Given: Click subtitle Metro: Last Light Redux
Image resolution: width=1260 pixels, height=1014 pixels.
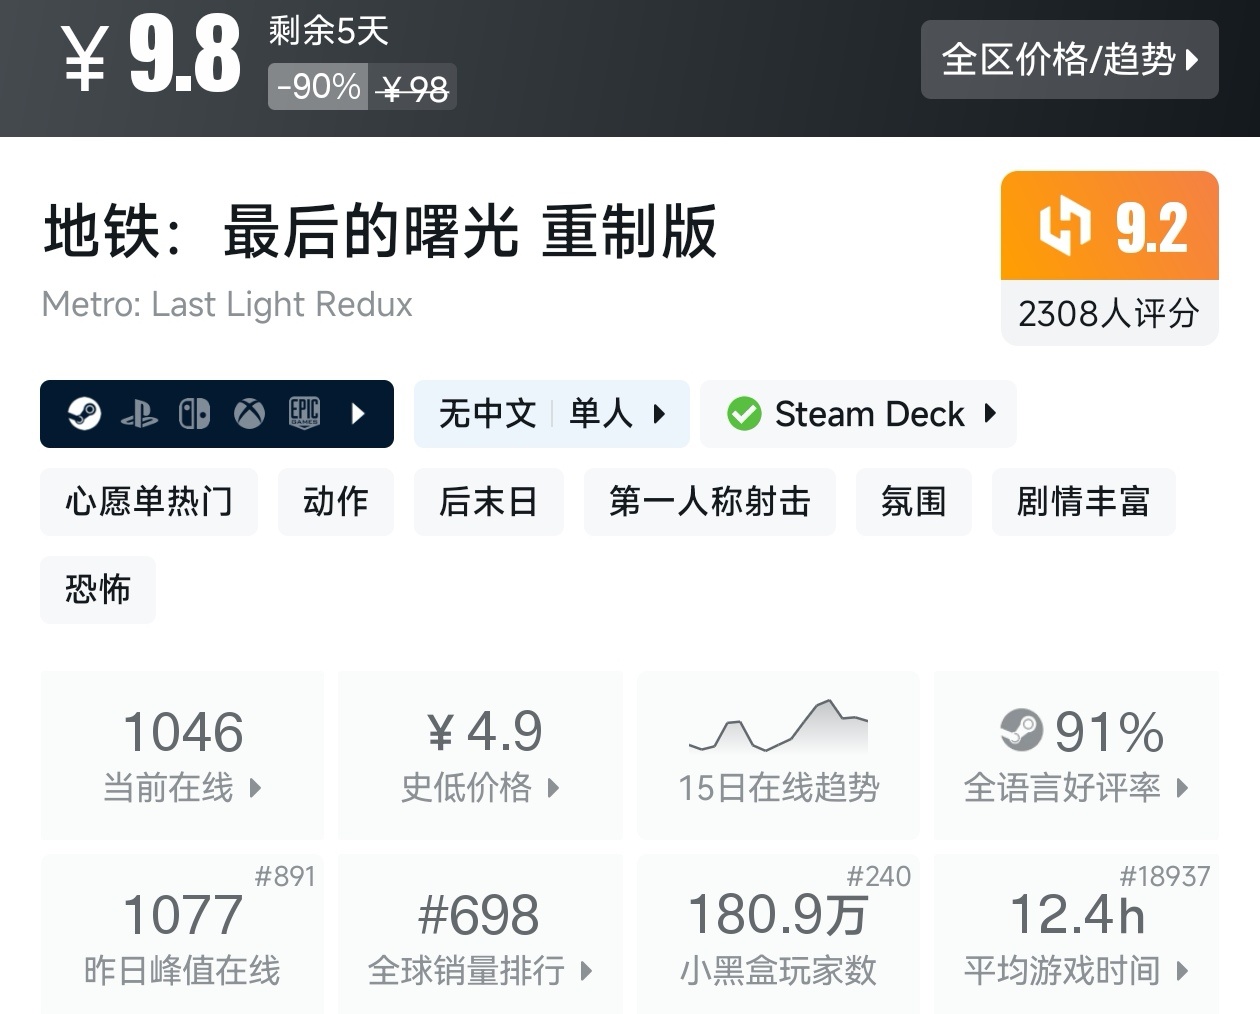Looking at the screenshot, I should (227, 304).
